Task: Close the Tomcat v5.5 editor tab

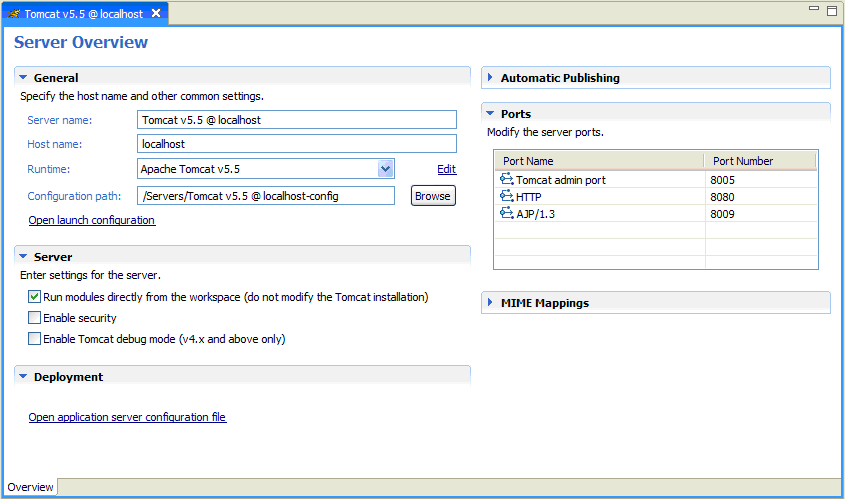Action: [156, 13]
